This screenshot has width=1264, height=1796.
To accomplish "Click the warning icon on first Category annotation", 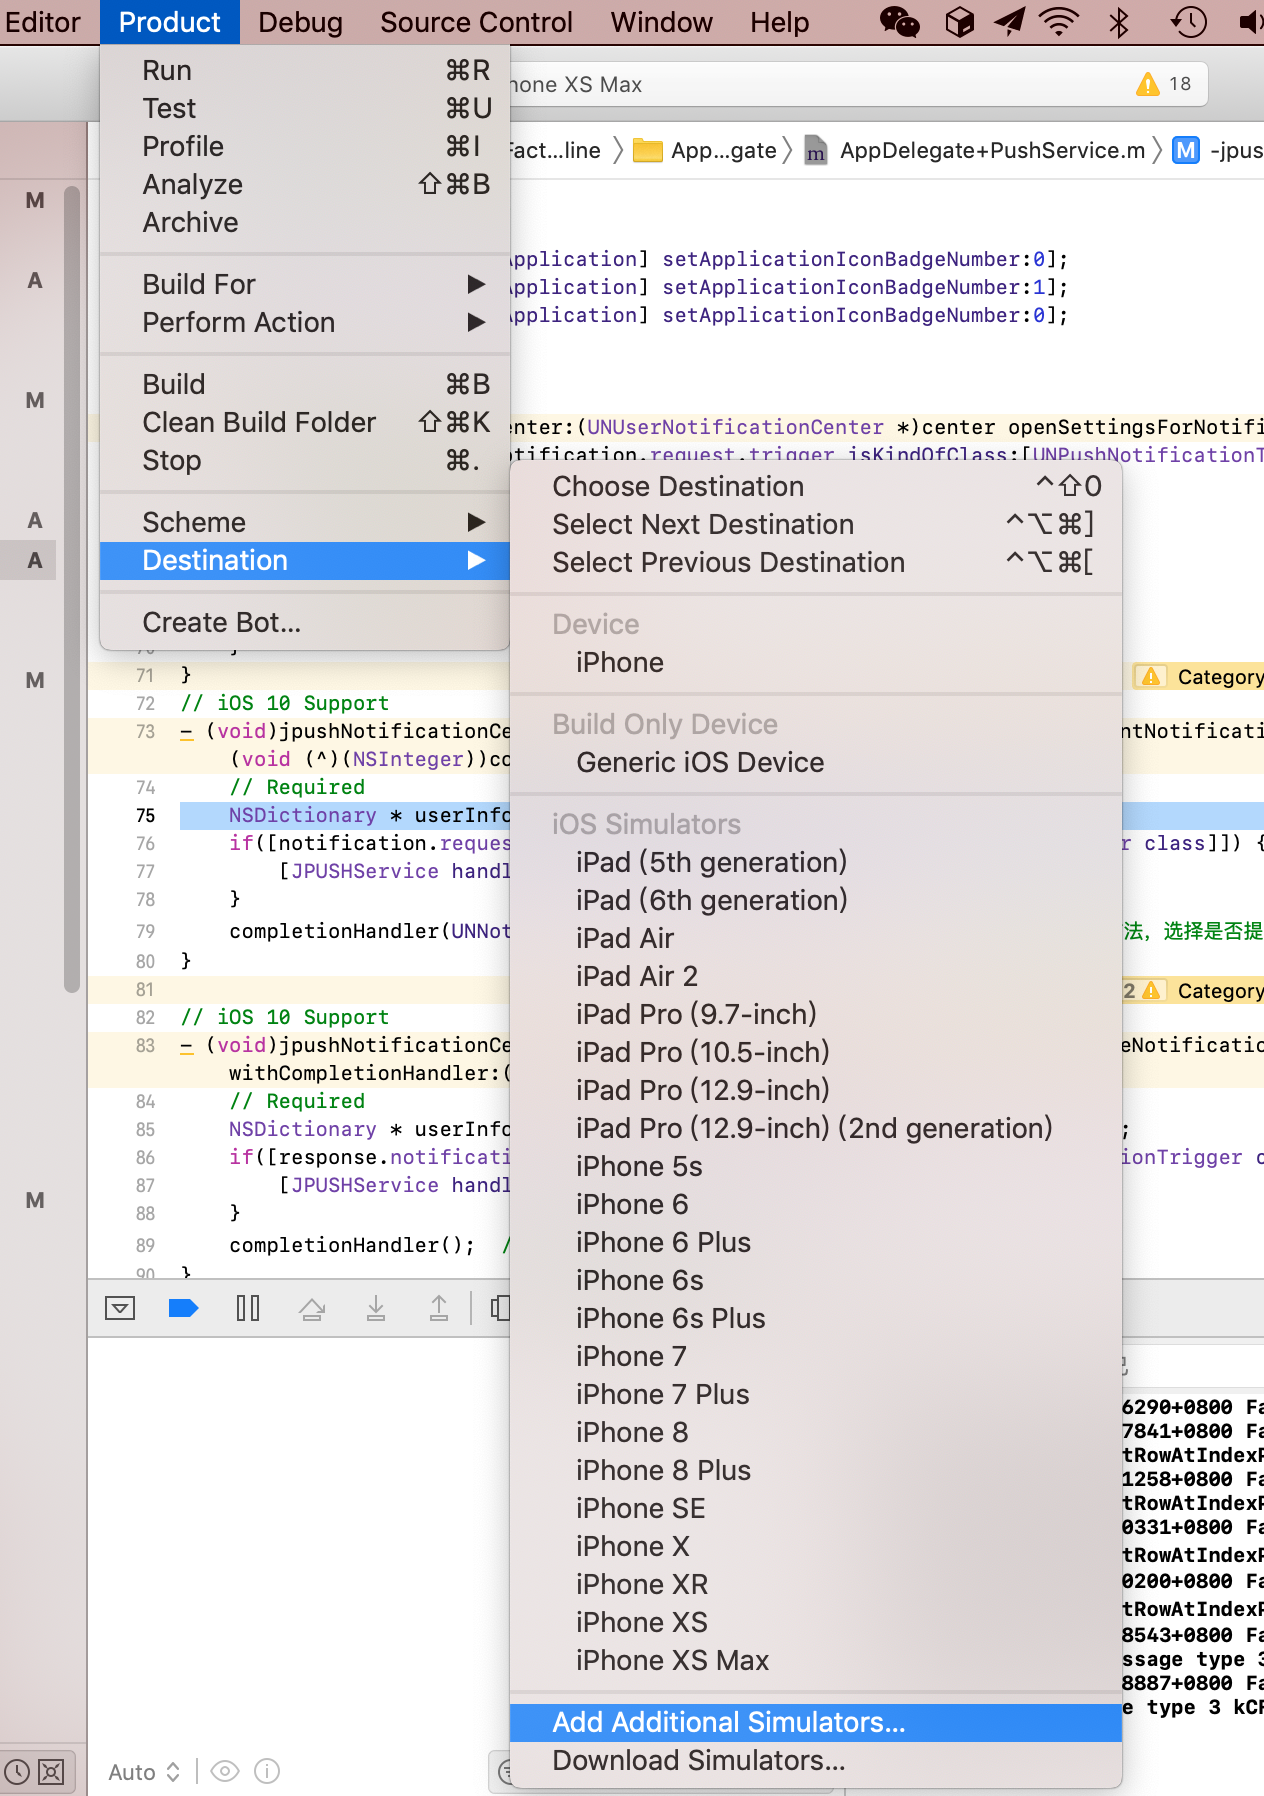I will (1151, 677).
